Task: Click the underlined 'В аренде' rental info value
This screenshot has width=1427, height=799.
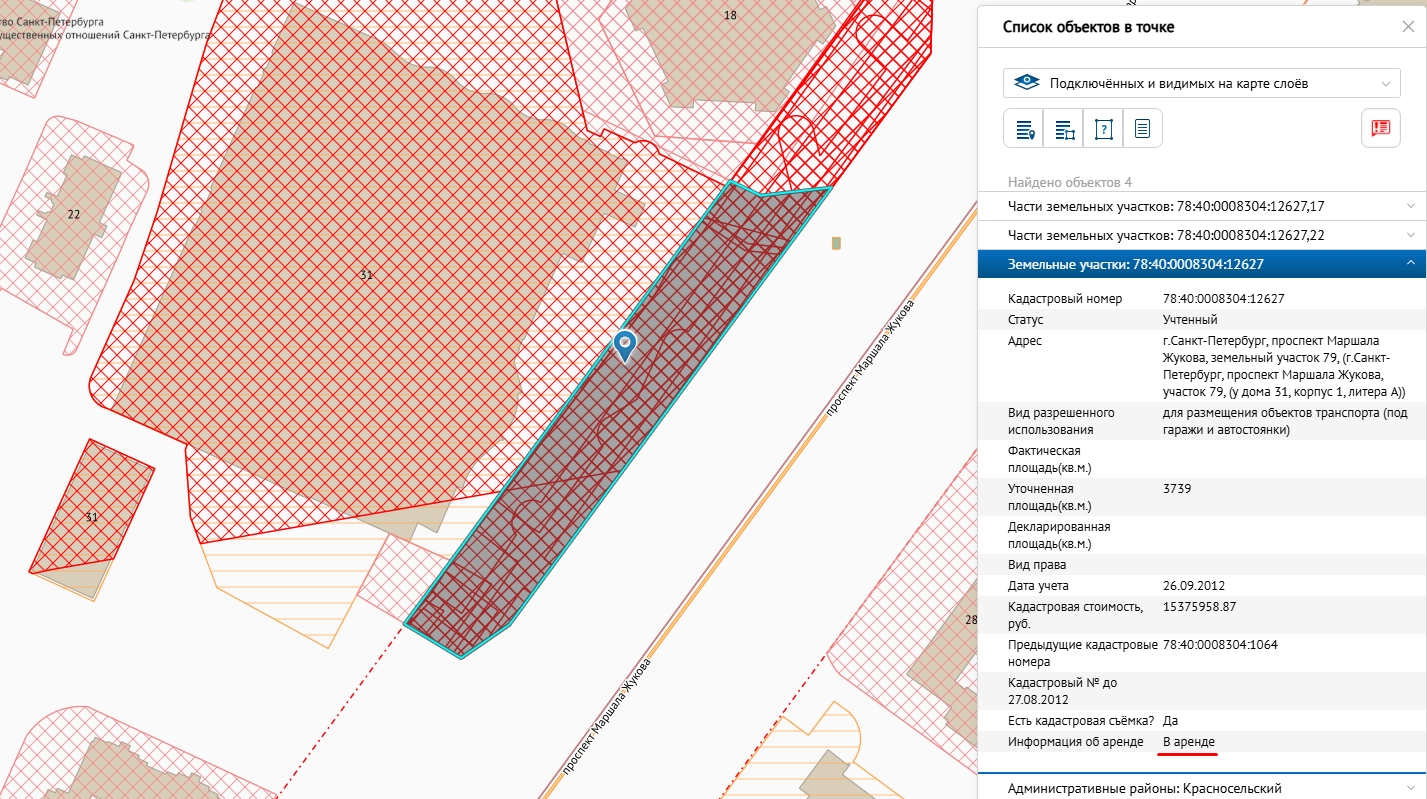Action: point(1189,741)
